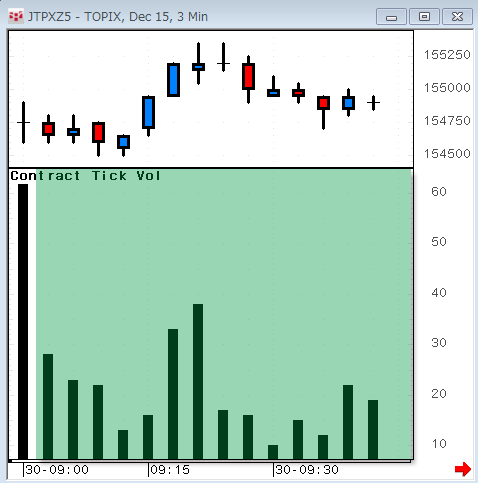Click the 60 volume scale label
Screen dimensions: 478x483
click(x=439, y=192)
